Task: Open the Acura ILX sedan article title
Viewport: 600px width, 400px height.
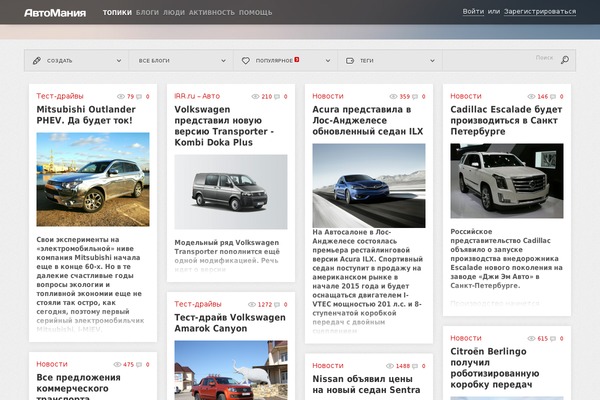Action: (x=368, y=120)
